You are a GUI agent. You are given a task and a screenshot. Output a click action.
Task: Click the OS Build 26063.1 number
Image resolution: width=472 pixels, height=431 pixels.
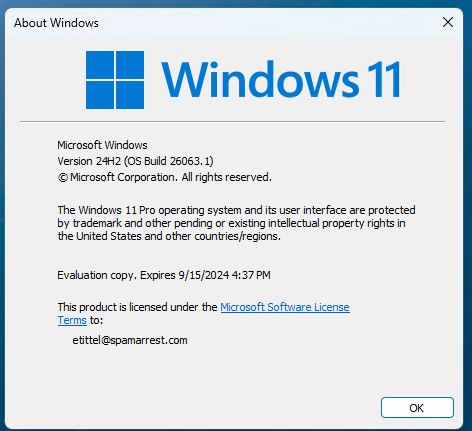pos(191,161)
